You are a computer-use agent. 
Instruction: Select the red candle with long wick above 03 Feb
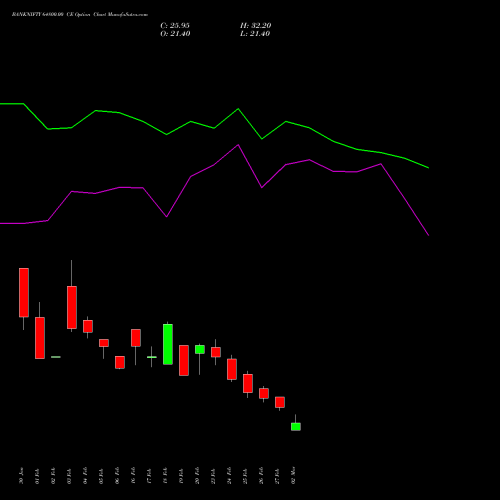pos(72,307)
